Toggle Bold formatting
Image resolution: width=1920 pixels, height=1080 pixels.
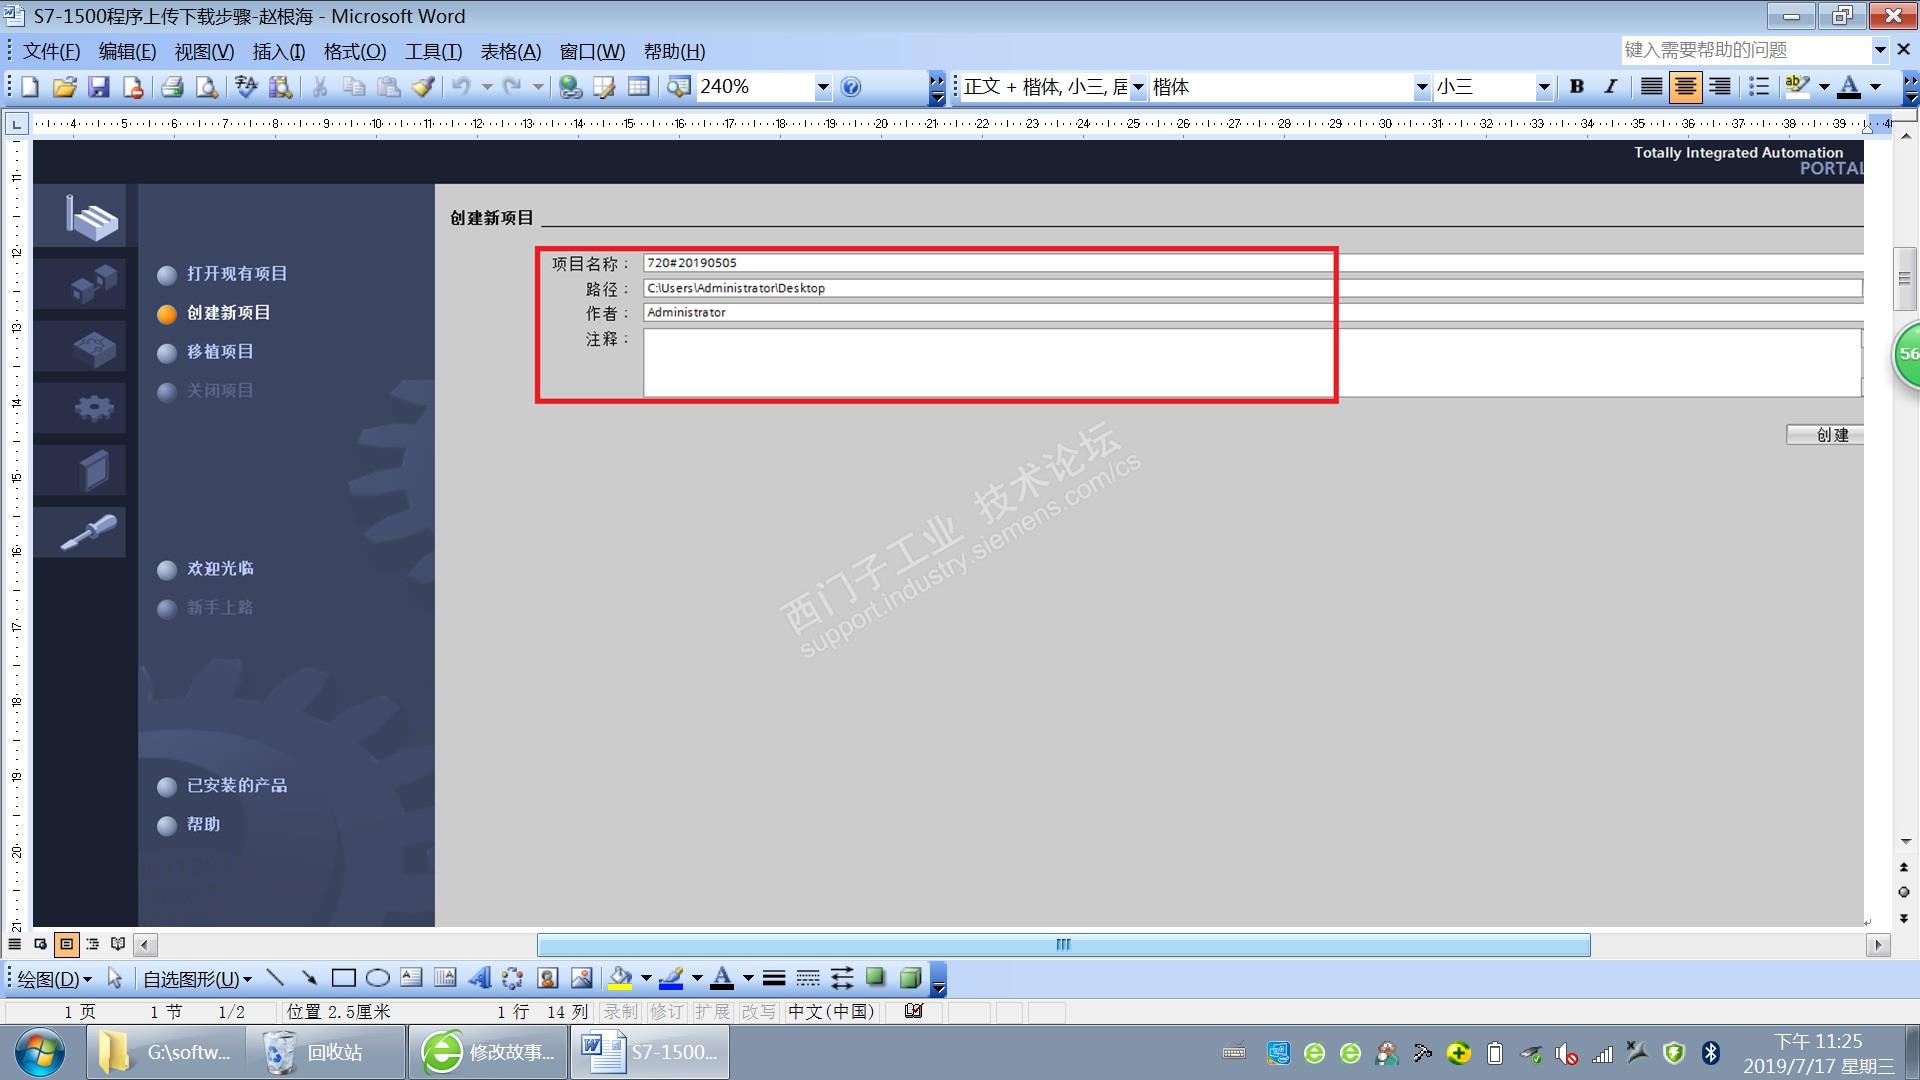[x=1577, y=87]
